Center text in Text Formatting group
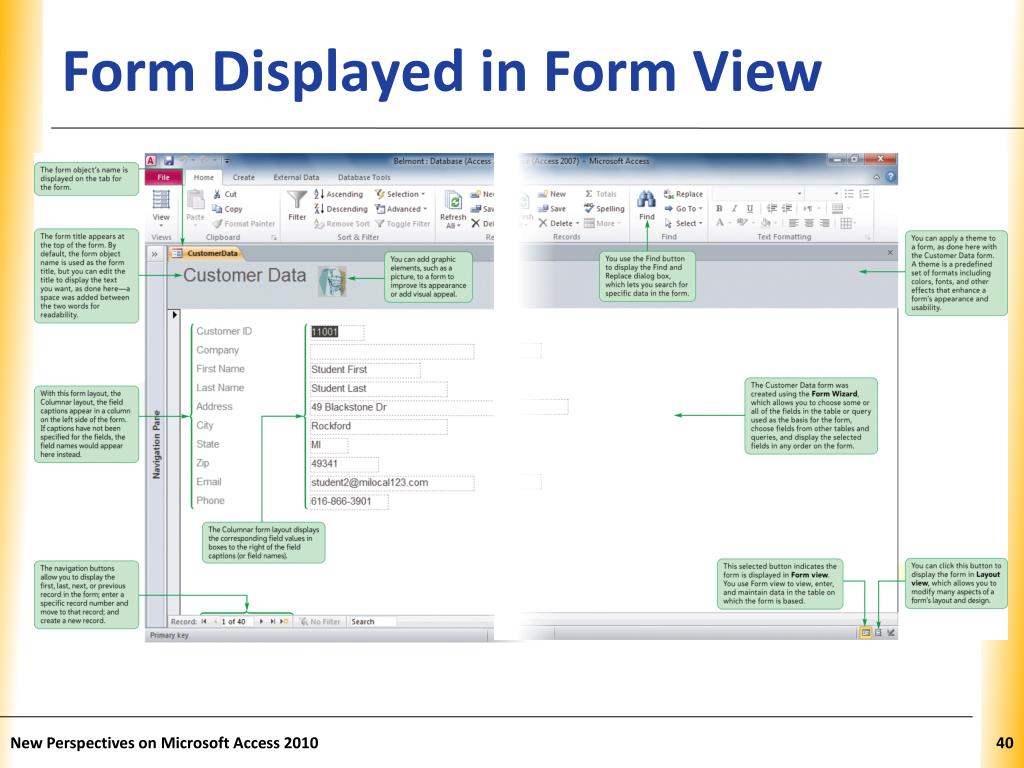Image resolution: width=1024 pixels, height=768 pixels. (x=809, y=223)
